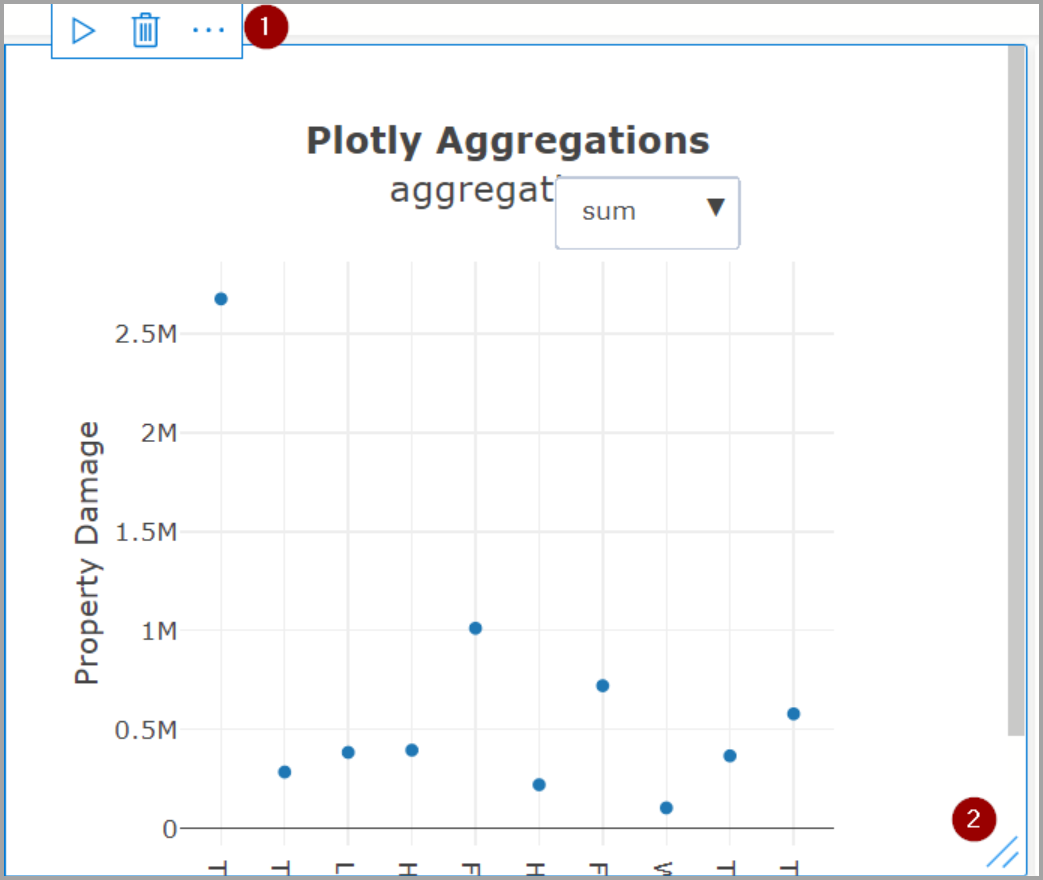The width and height of the screenshot is (1043, 880).
Task: Run the visual with the play icon
Action: click(x=83, y=31)
